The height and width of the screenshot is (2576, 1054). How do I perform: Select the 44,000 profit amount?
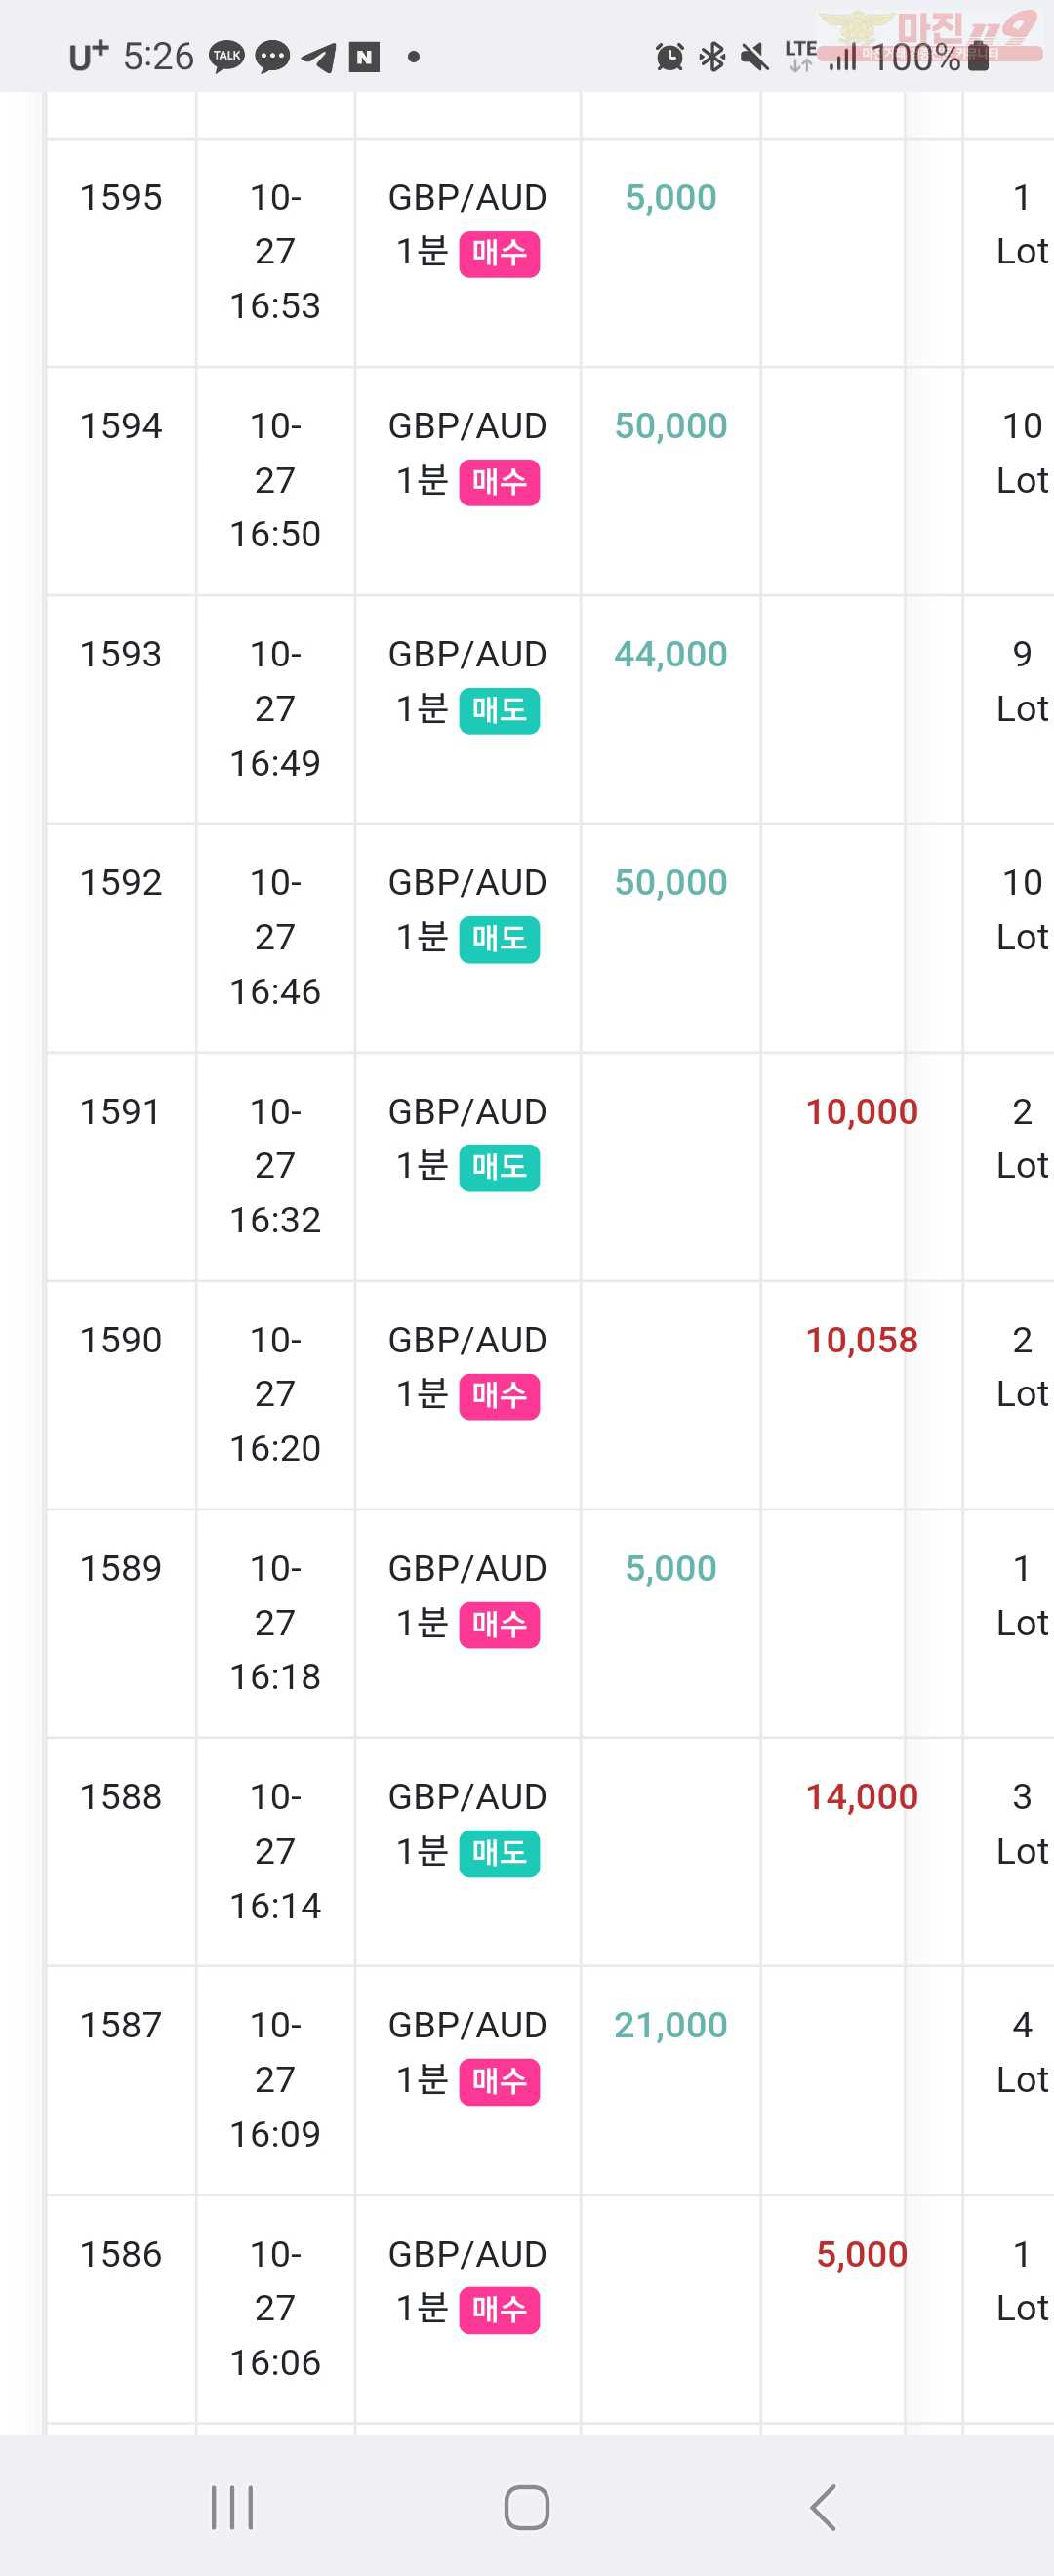[x=671, y=654]
